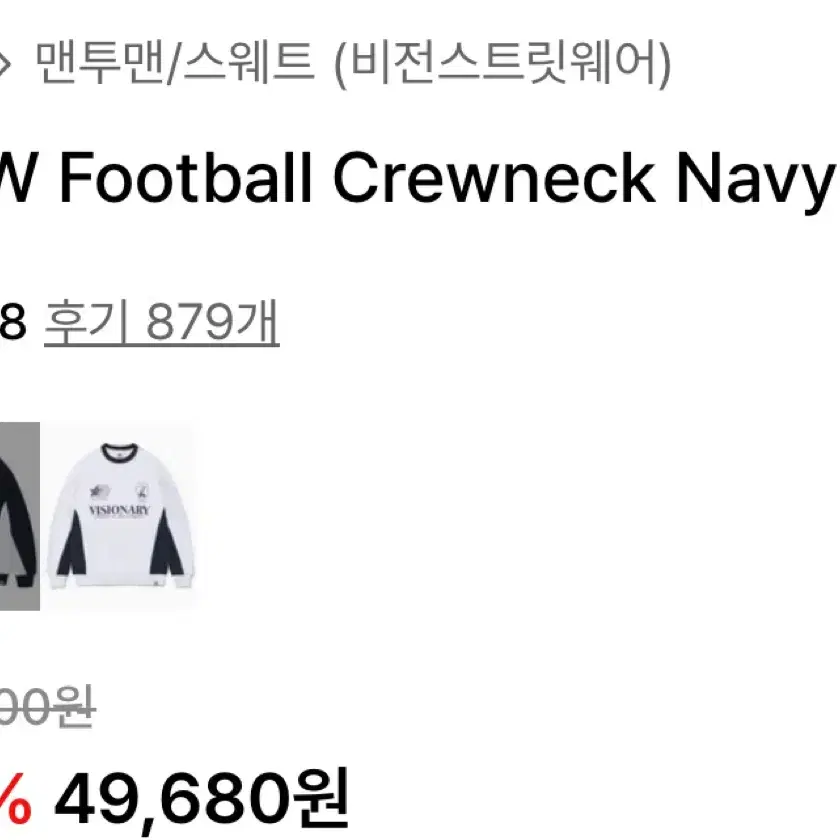
Task: Click the strikethrough original price
Action: tap(47, 707)
